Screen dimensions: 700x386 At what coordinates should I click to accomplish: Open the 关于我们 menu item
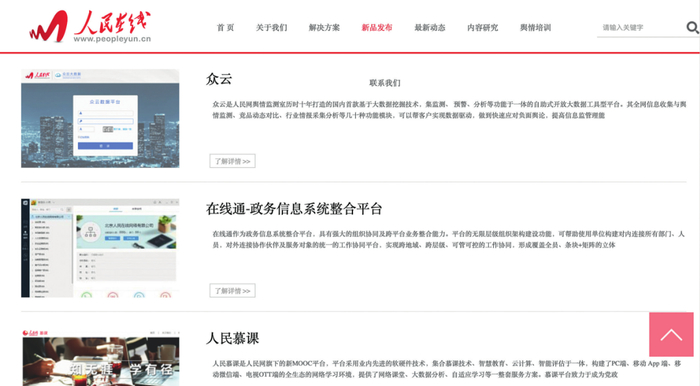click(271, 28)
